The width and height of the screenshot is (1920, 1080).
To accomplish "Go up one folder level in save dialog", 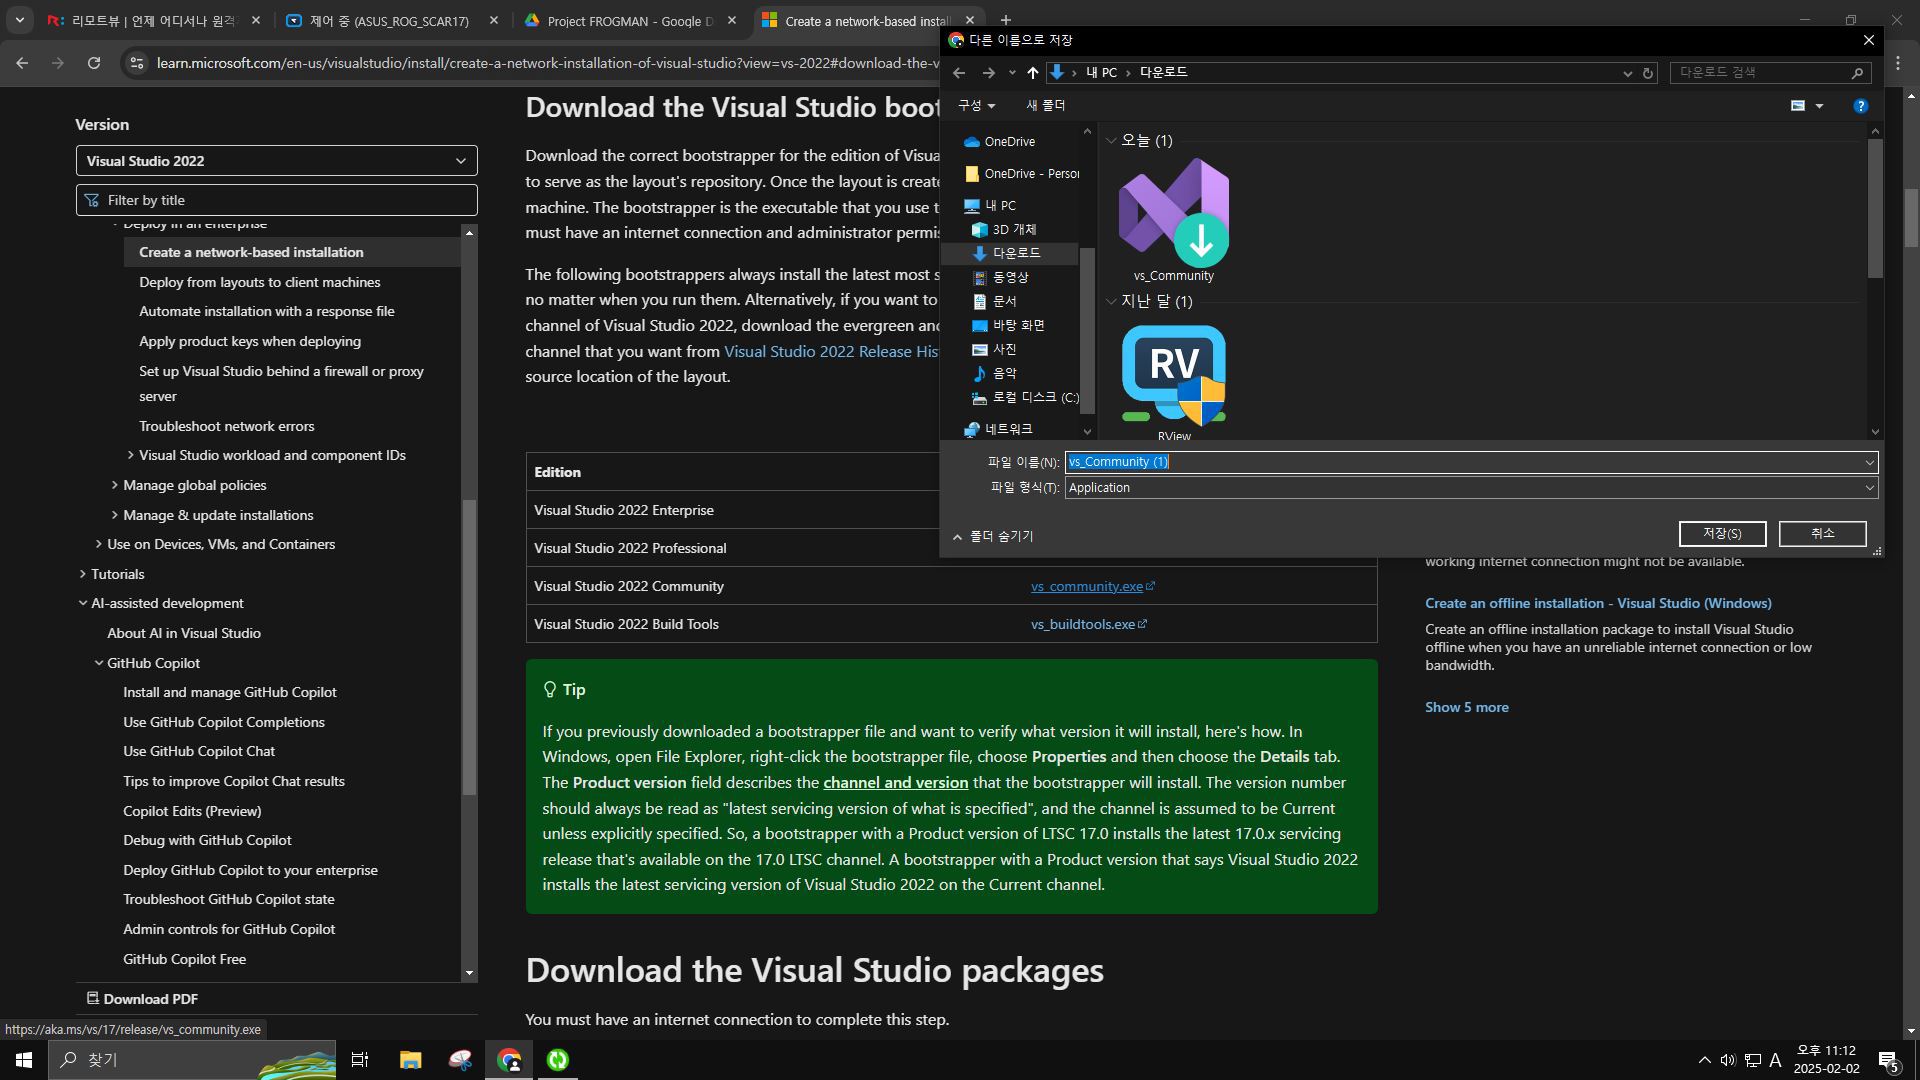I will [x=1033, y=73].
